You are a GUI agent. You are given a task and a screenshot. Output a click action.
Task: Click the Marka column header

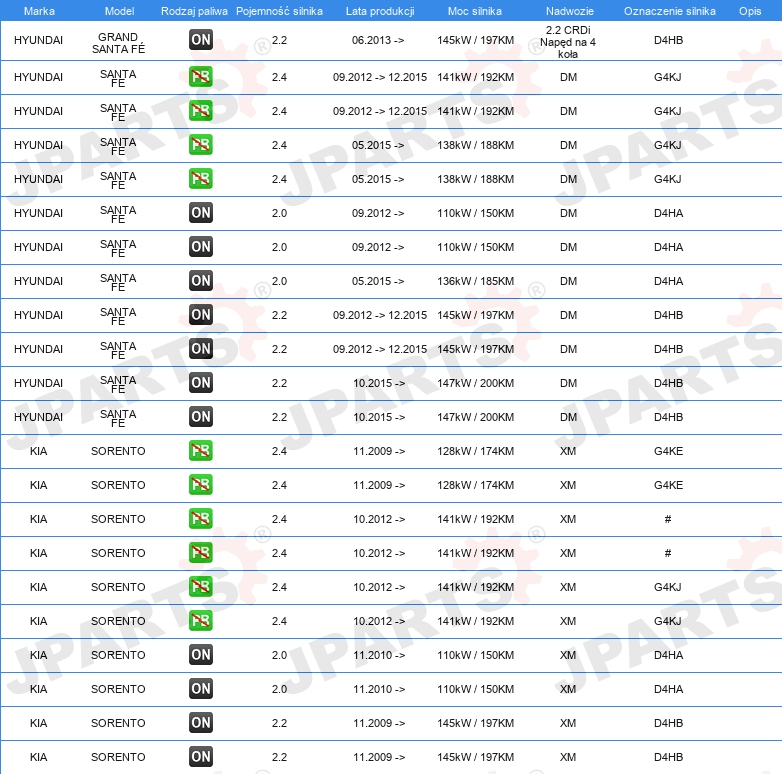pos(39,11)
